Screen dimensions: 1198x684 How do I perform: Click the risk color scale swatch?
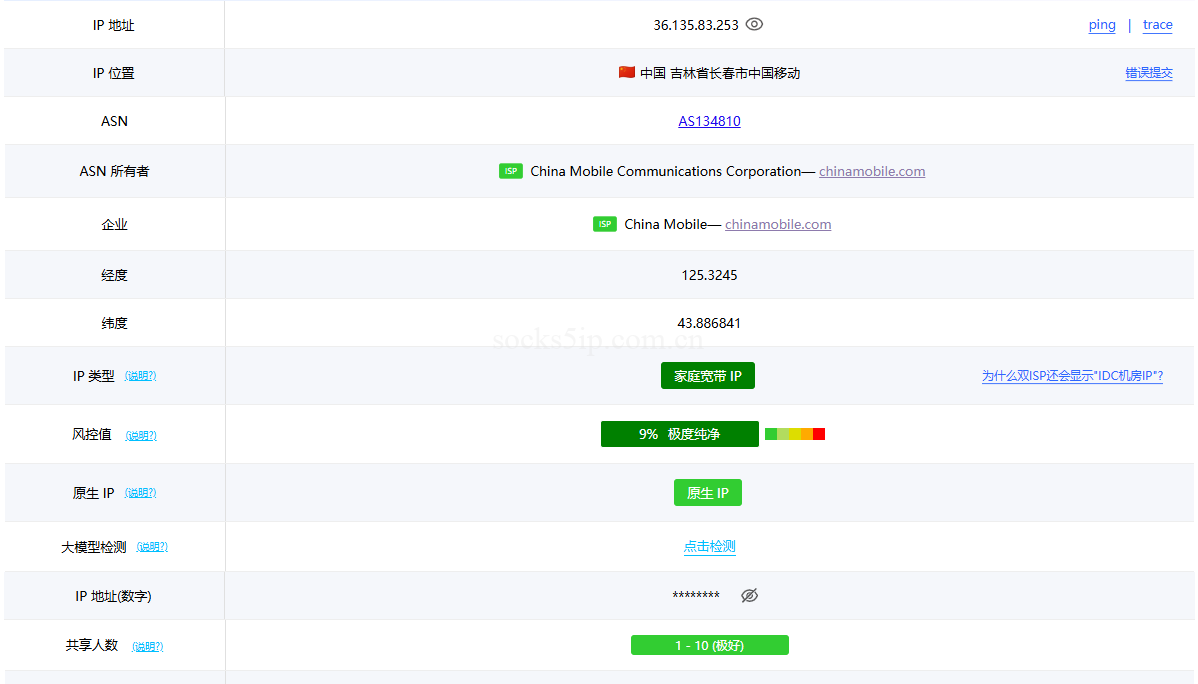pos(795,434)
